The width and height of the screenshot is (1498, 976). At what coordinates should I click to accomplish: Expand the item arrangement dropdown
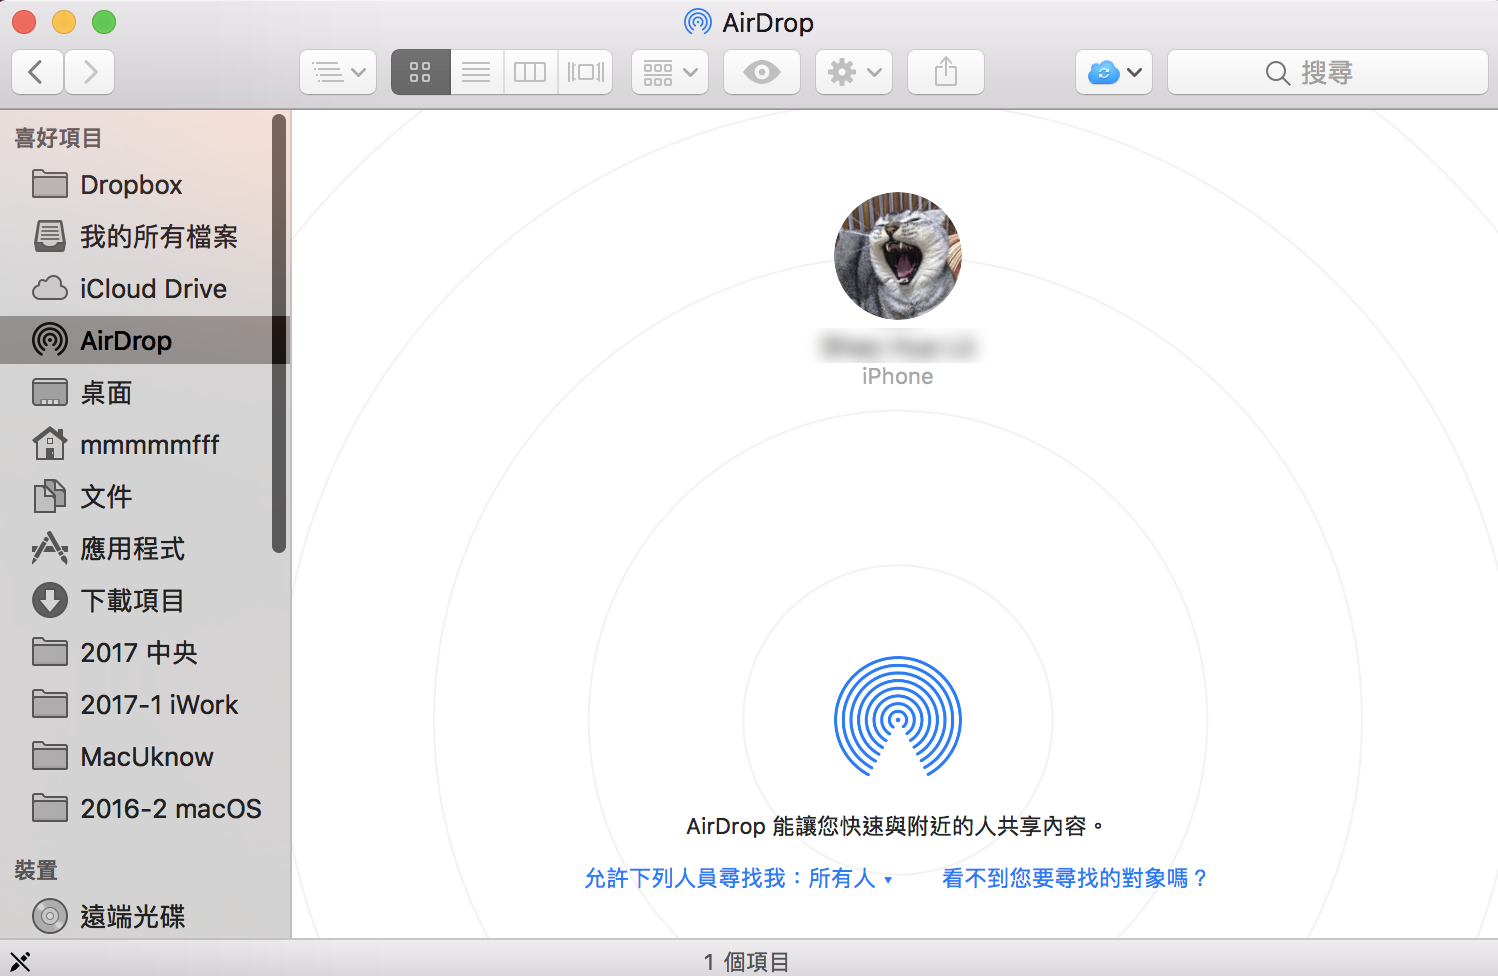[669, 72]
